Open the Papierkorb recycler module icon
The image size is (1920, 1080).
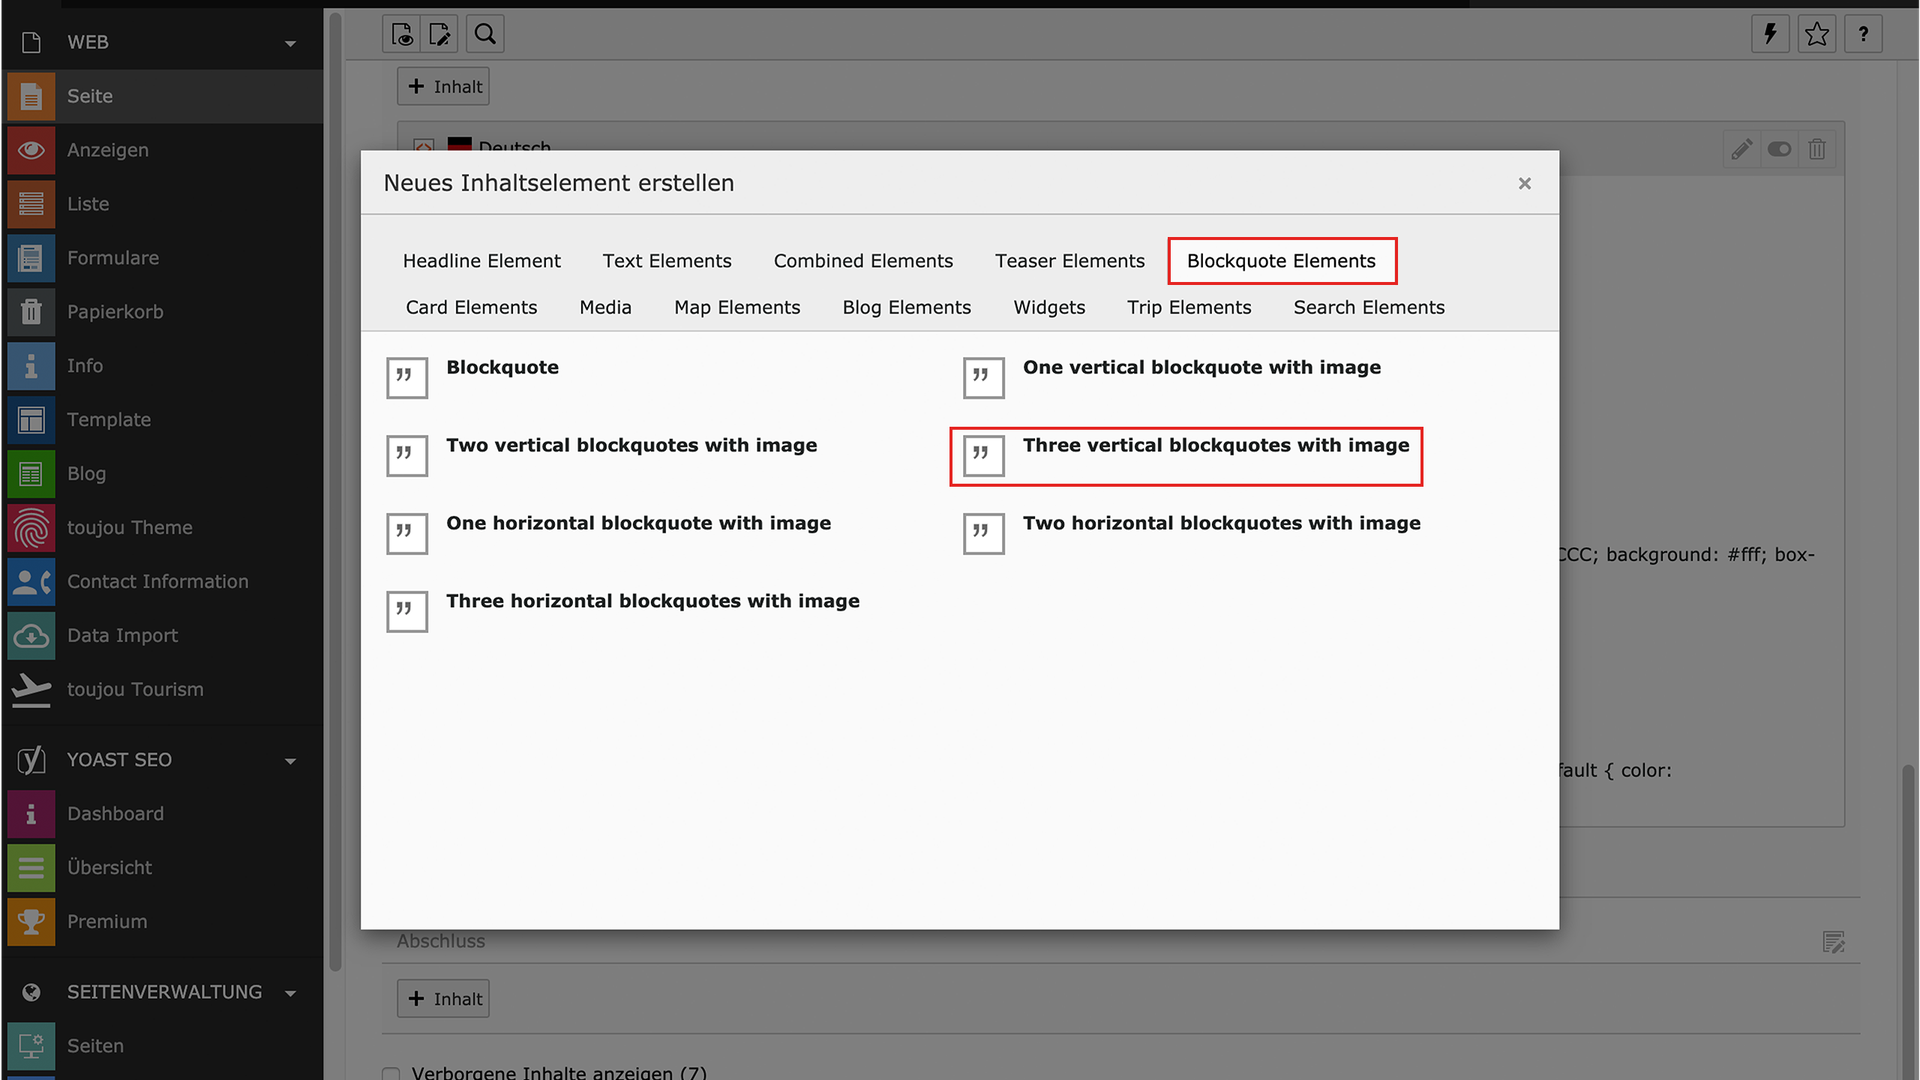point(31,312)
